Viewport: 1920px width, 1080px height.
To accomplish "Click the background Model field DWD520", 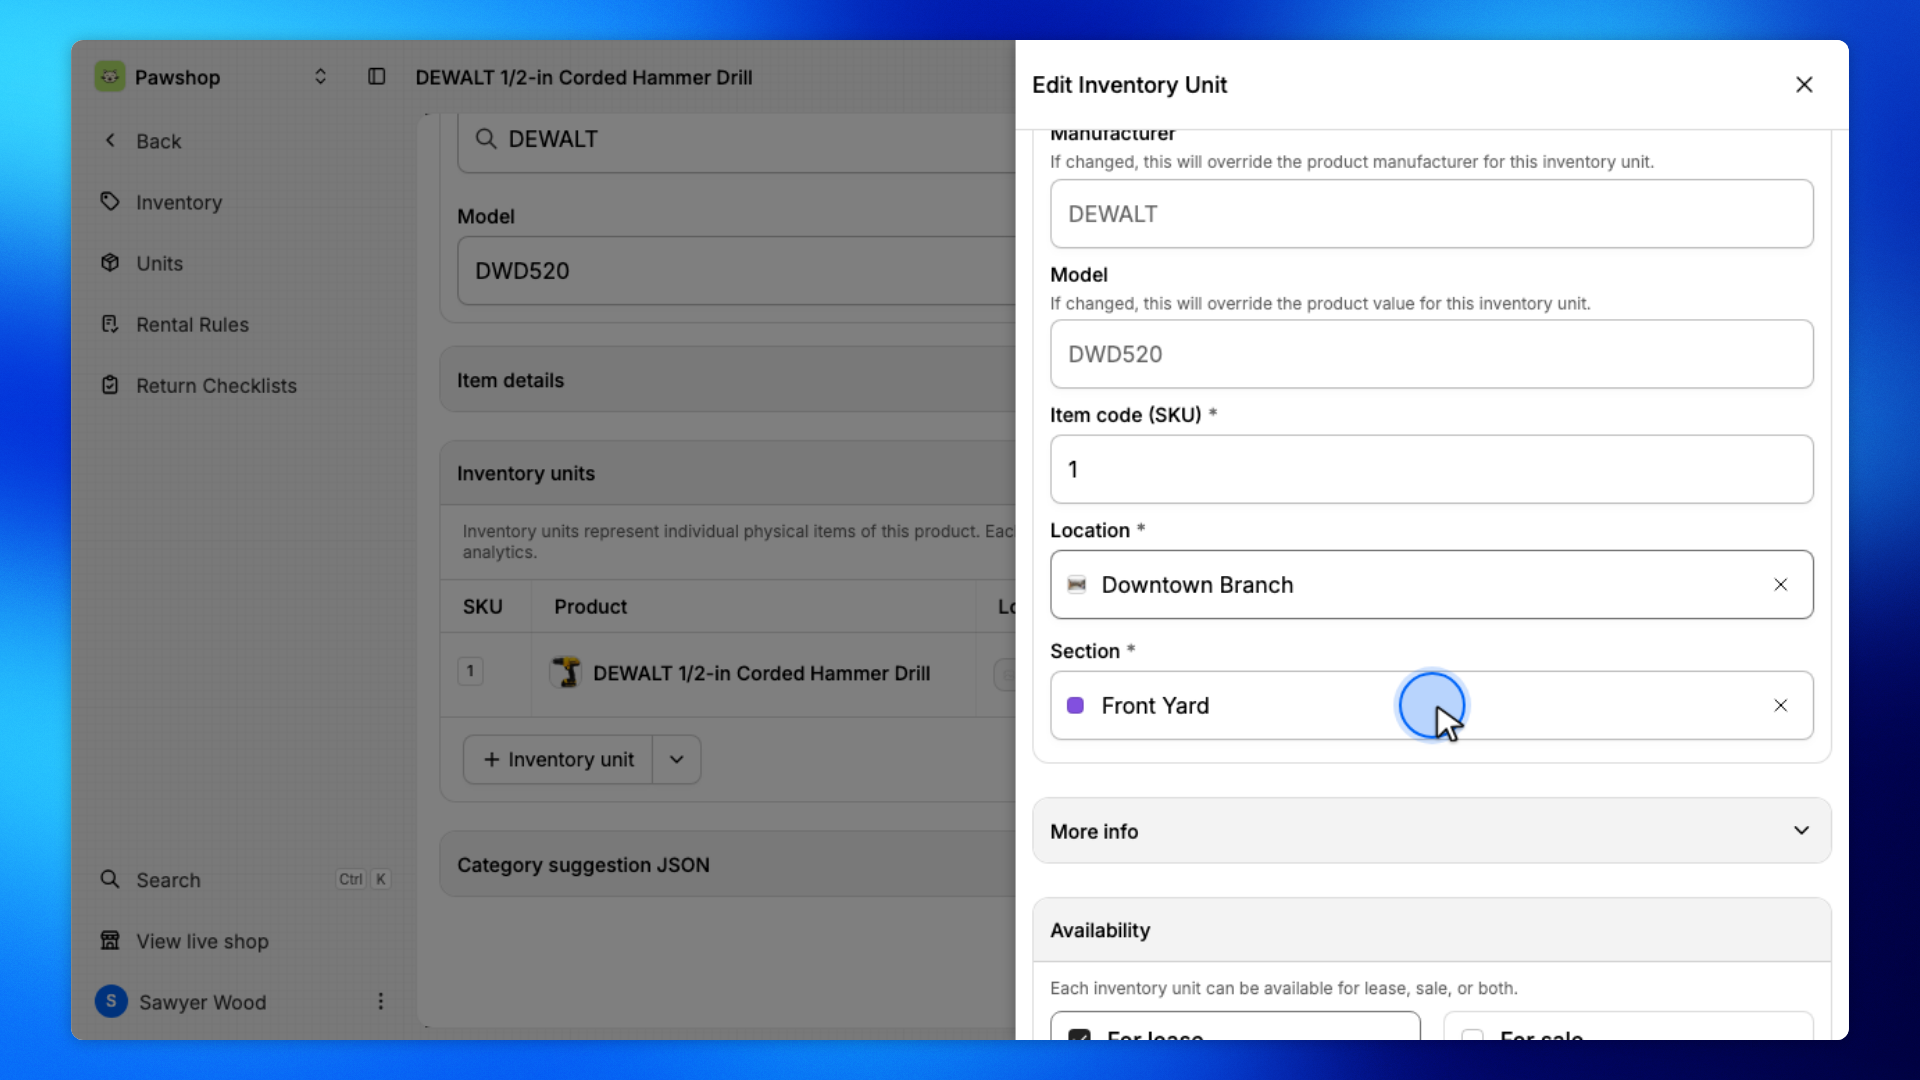I will [736, 271].
